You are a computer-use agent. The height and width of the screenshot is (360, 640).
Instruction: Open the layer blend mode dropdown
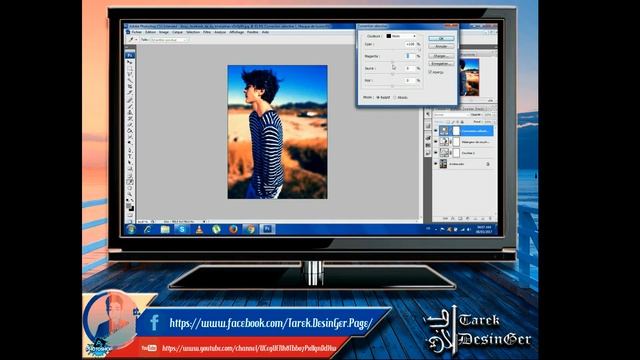[451, 115]
